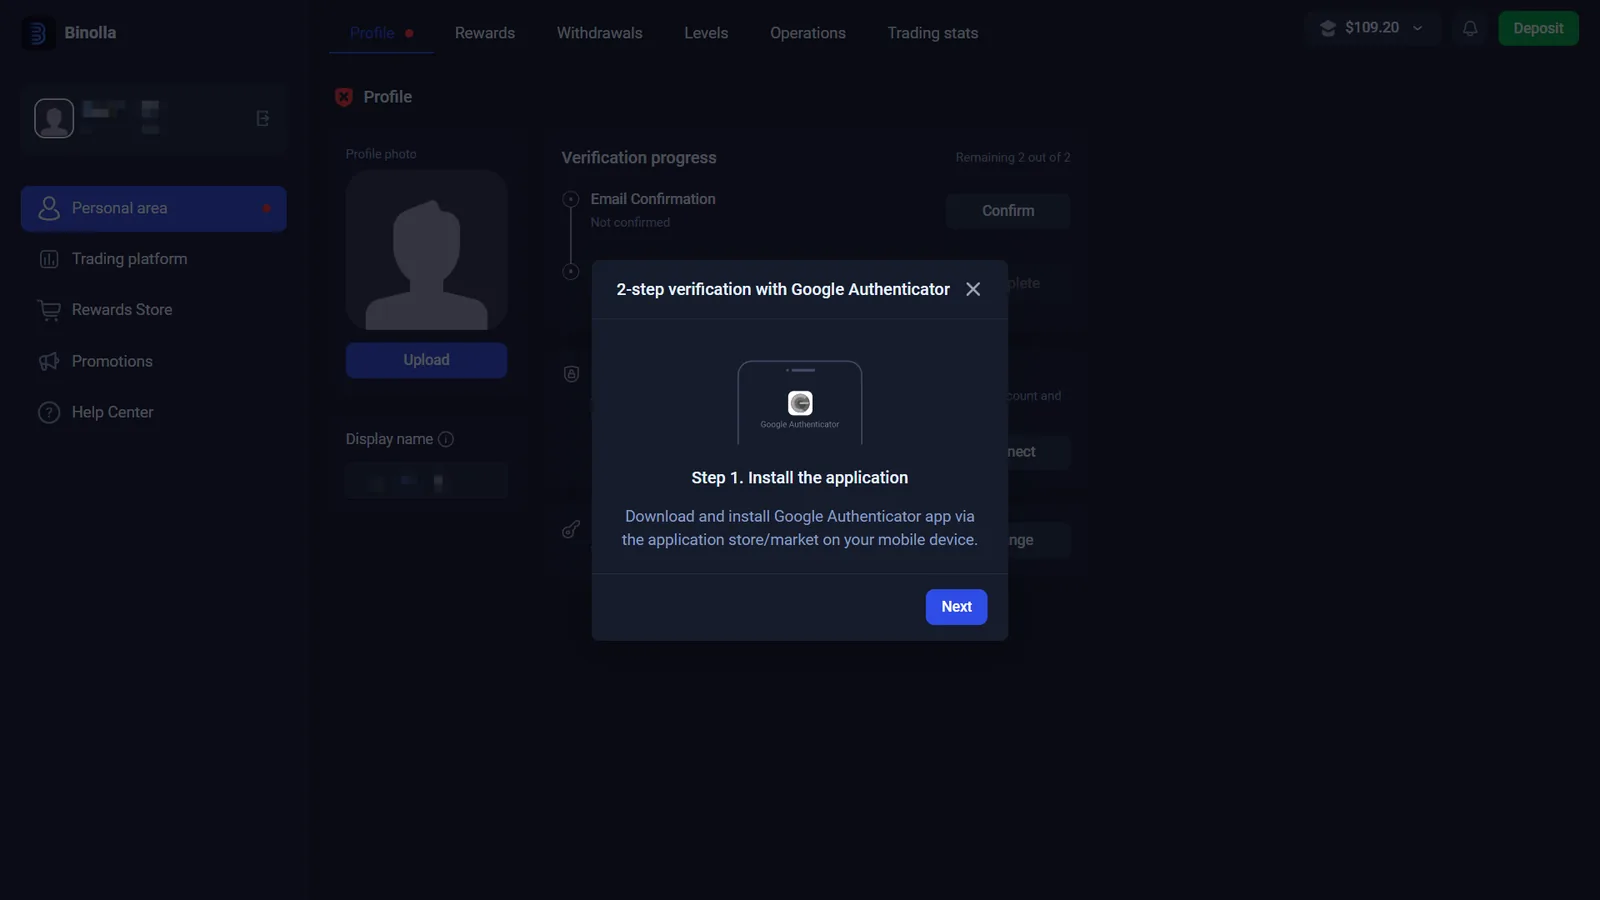Click the user avatar icon in sidebar
The image size is (1600, 900).
click(54, 118)
